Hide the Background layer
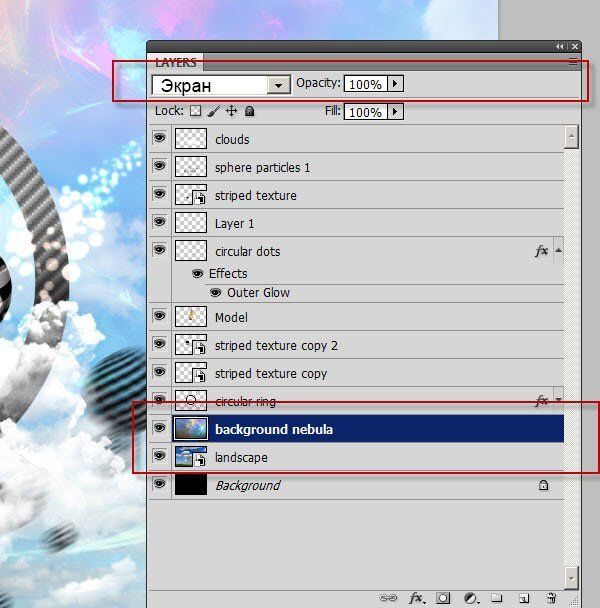The height and width of the screenshot is (608, 600). [159, 484]
